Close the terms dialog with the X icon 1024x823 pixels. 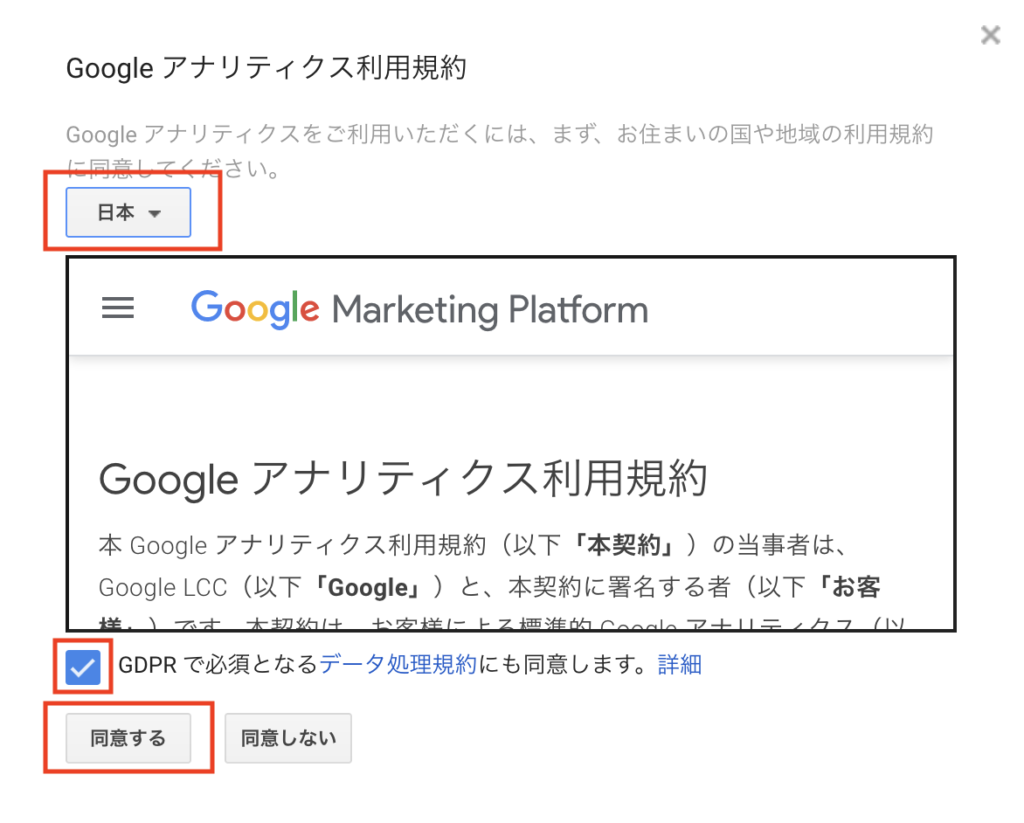click(x=990, y=35)
